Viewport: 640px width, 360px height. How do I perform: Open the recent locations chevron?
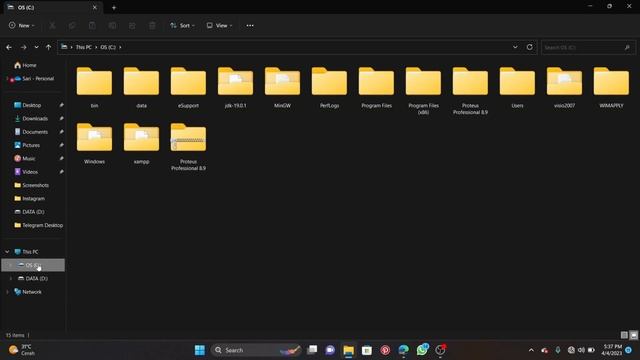[x=36, y=47]
